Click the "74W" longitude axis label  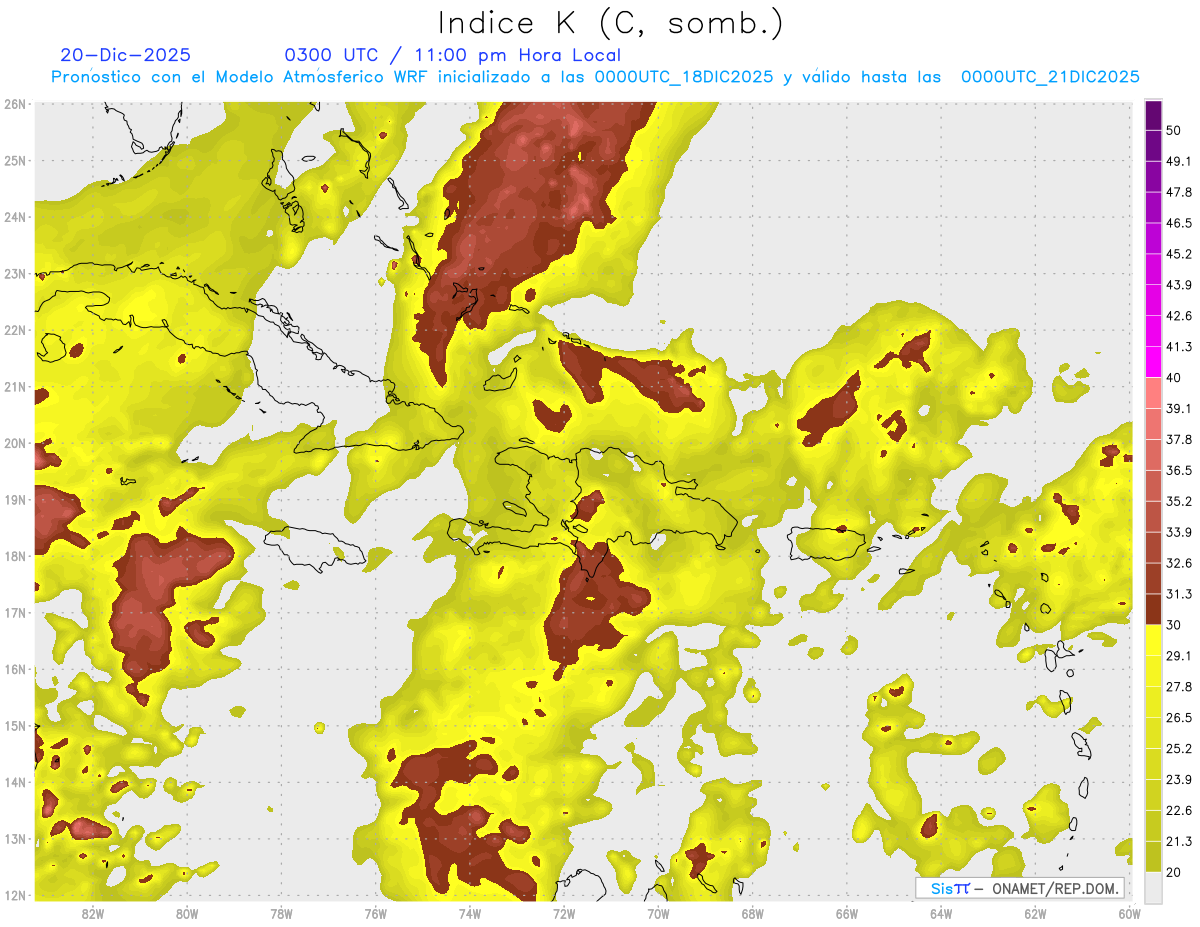pyautogui.click(x=470, y=914)
